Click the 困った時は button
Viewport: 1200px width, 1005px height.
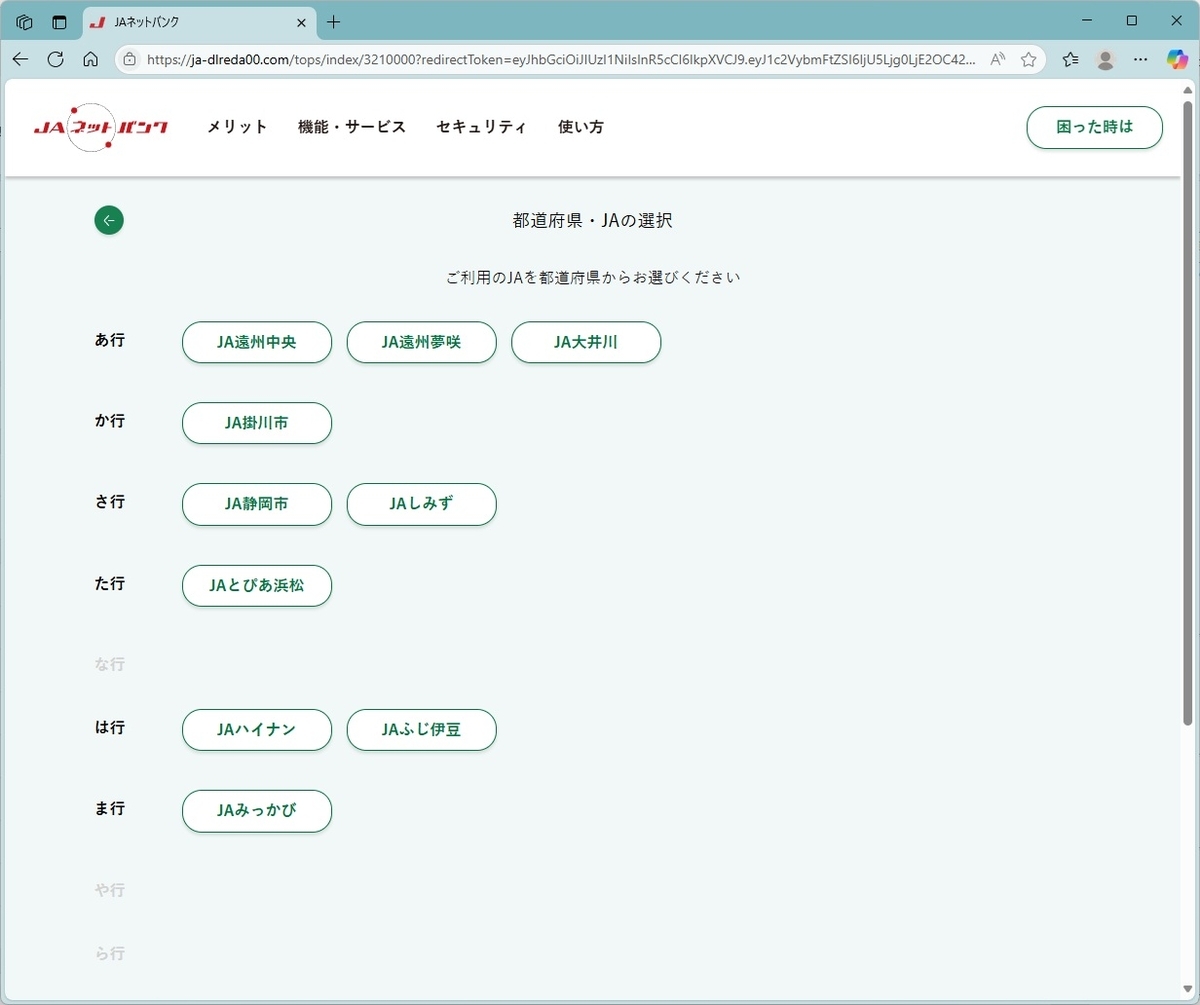[x=1095, y=127]
